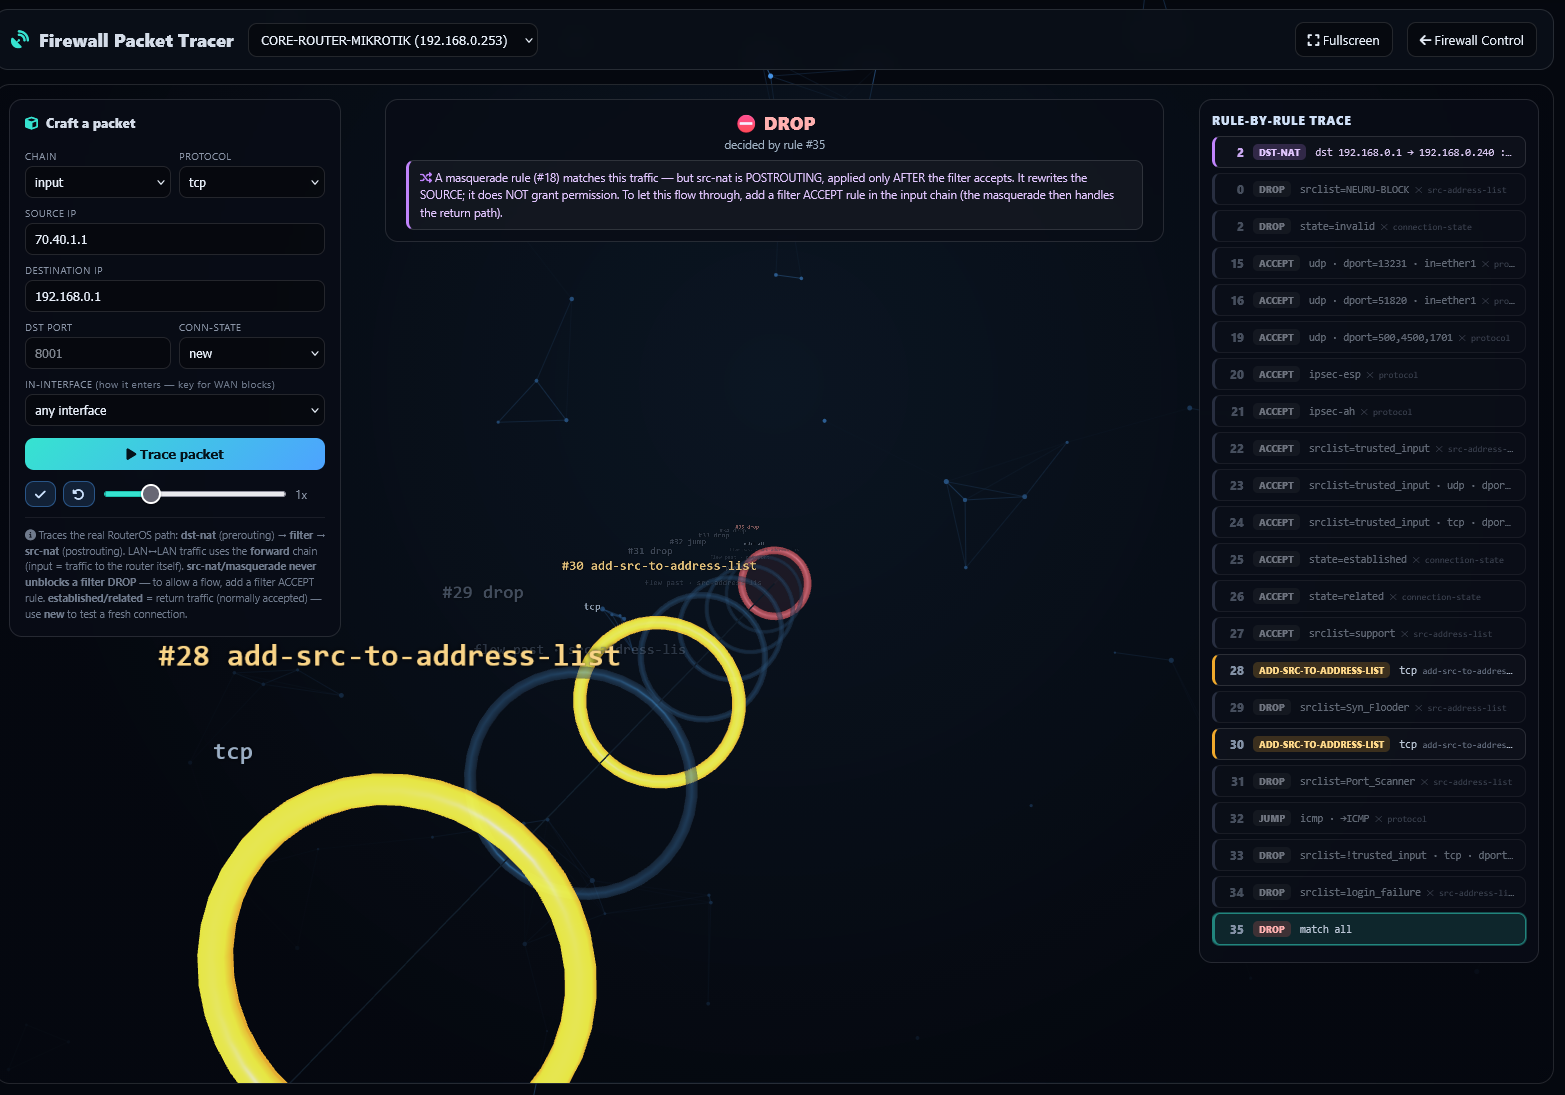Select rule 0 DROP srclist=NEURU-BLOCK row
Image resolution: width=1565 pixels, height=1095 pixels.
click(1369, 189)
